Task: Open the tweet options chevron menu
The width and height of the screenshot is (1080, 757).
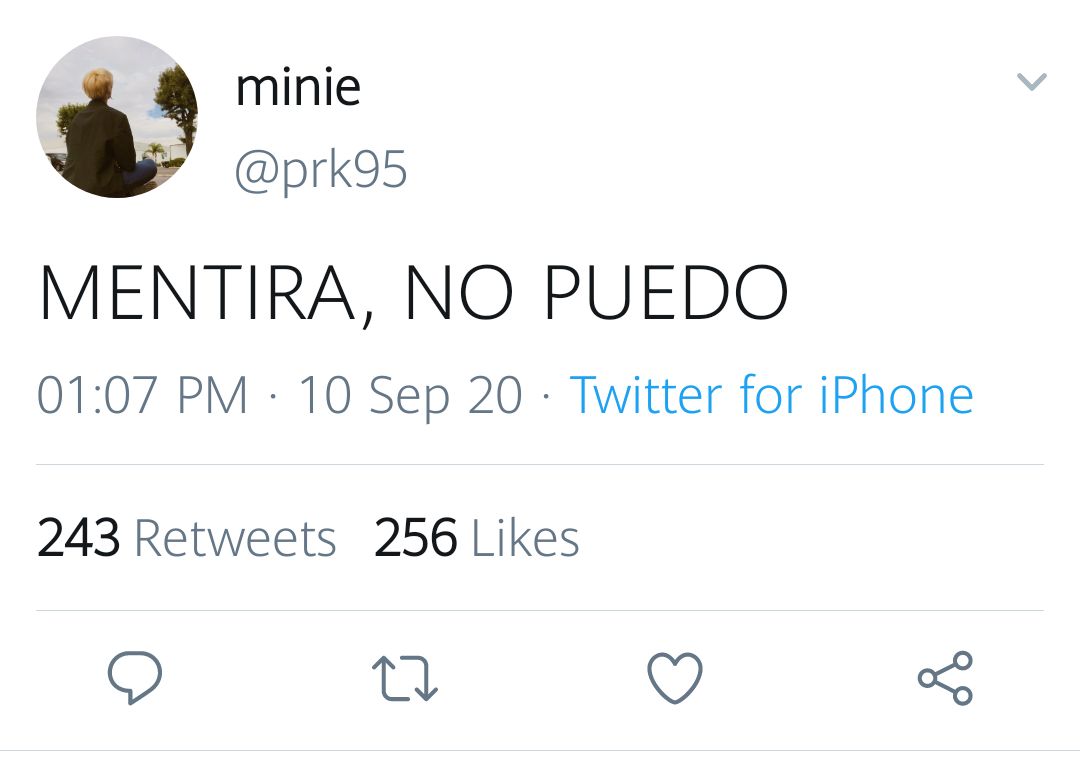Action: (1032, 81)
